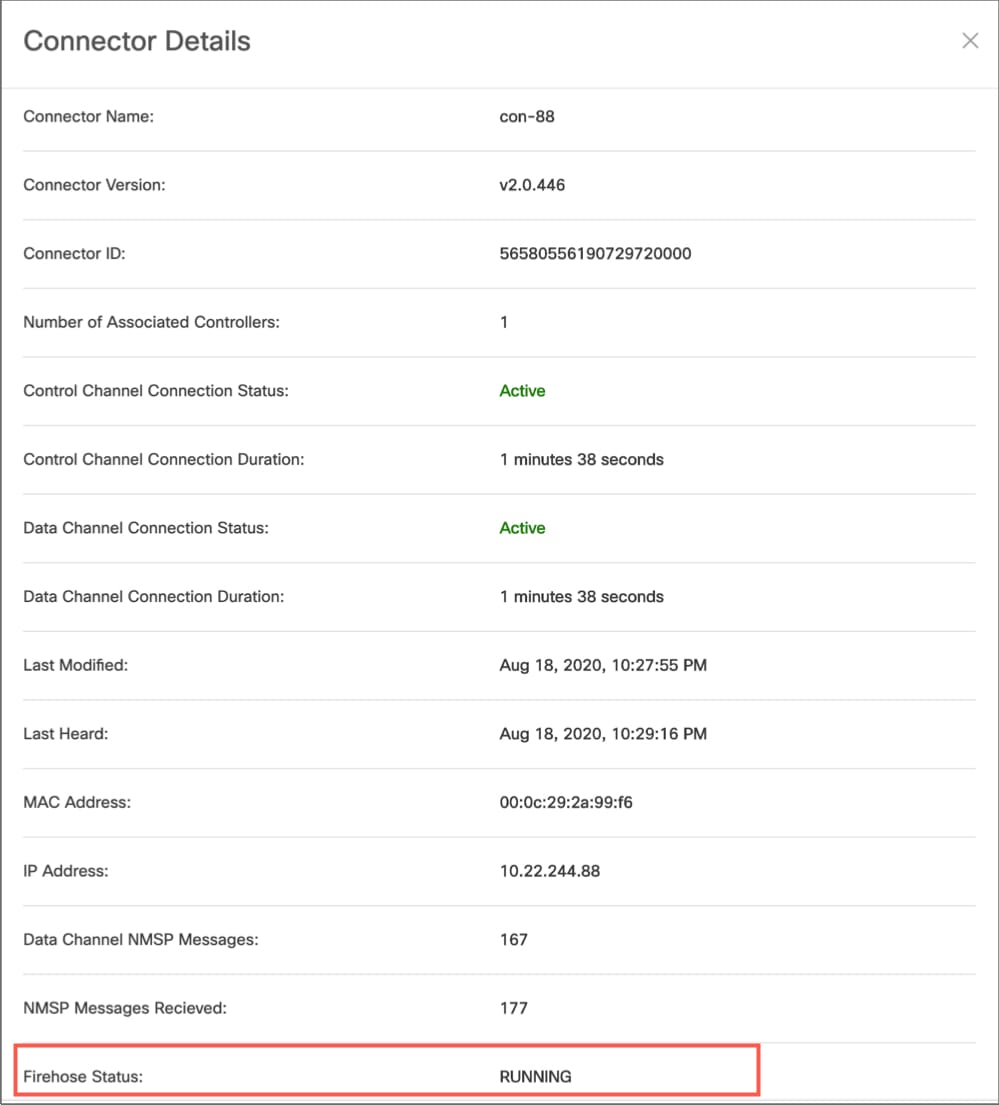Click the RUNNING Firehose status value
This screenshot has width=999, height=1105.
click(535, 1077)
